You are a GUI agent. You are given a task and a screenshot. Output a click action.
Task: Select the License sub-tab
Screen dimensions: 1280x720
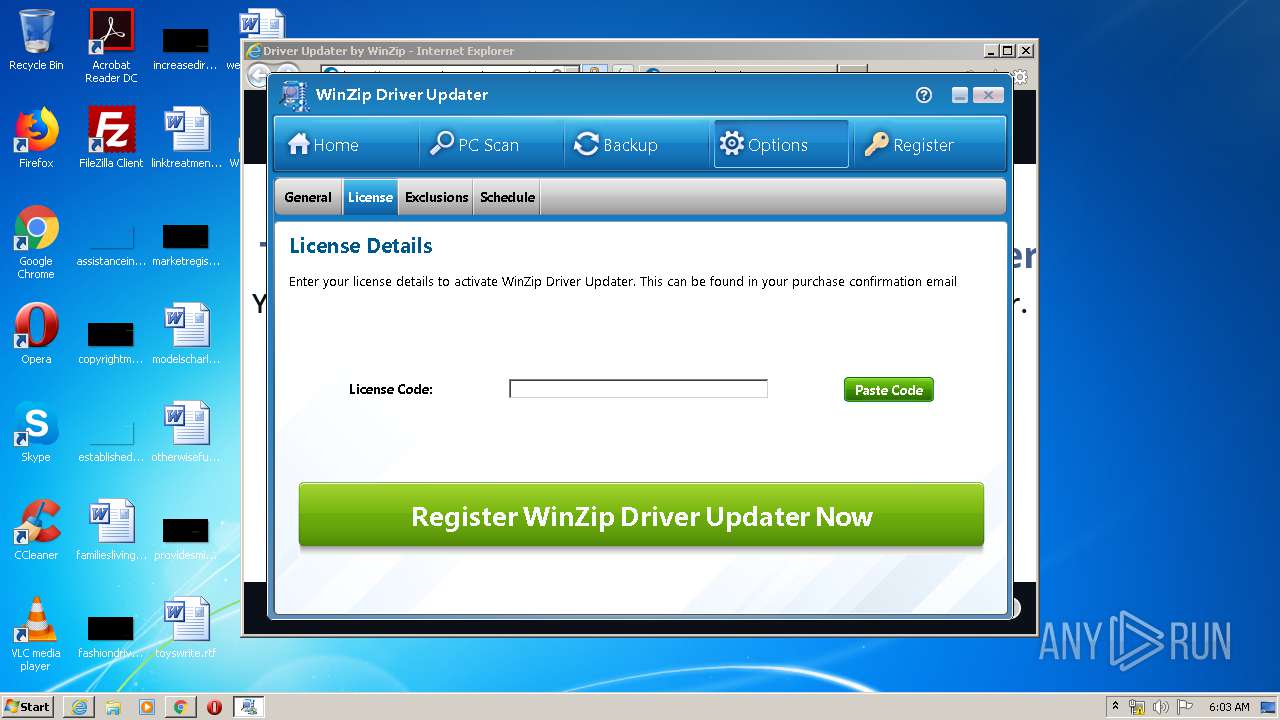coord(370,197)
